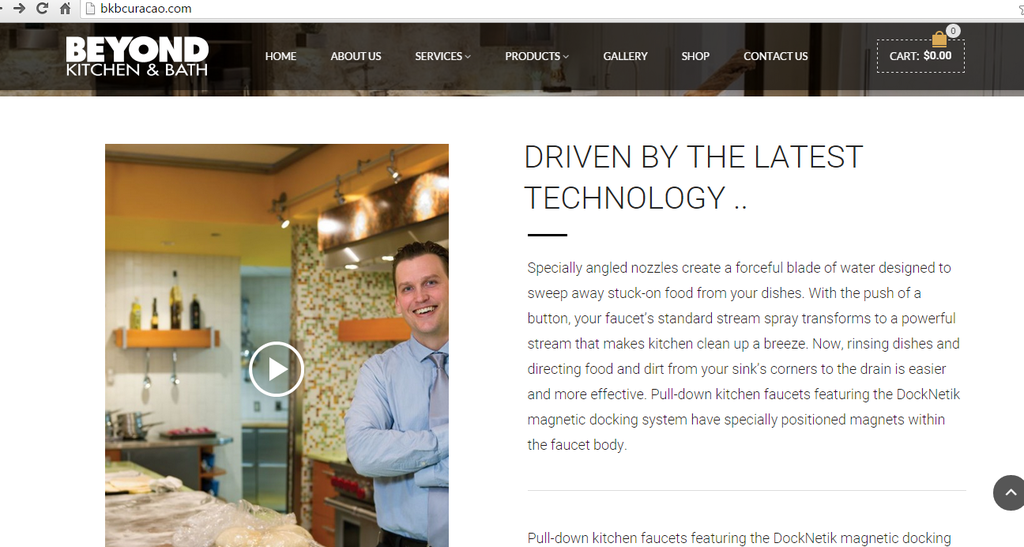Image resolution: width=1024 pixels, height=547 pixels.
Task: Click the browser home icon
Action: tap(65, 8)
